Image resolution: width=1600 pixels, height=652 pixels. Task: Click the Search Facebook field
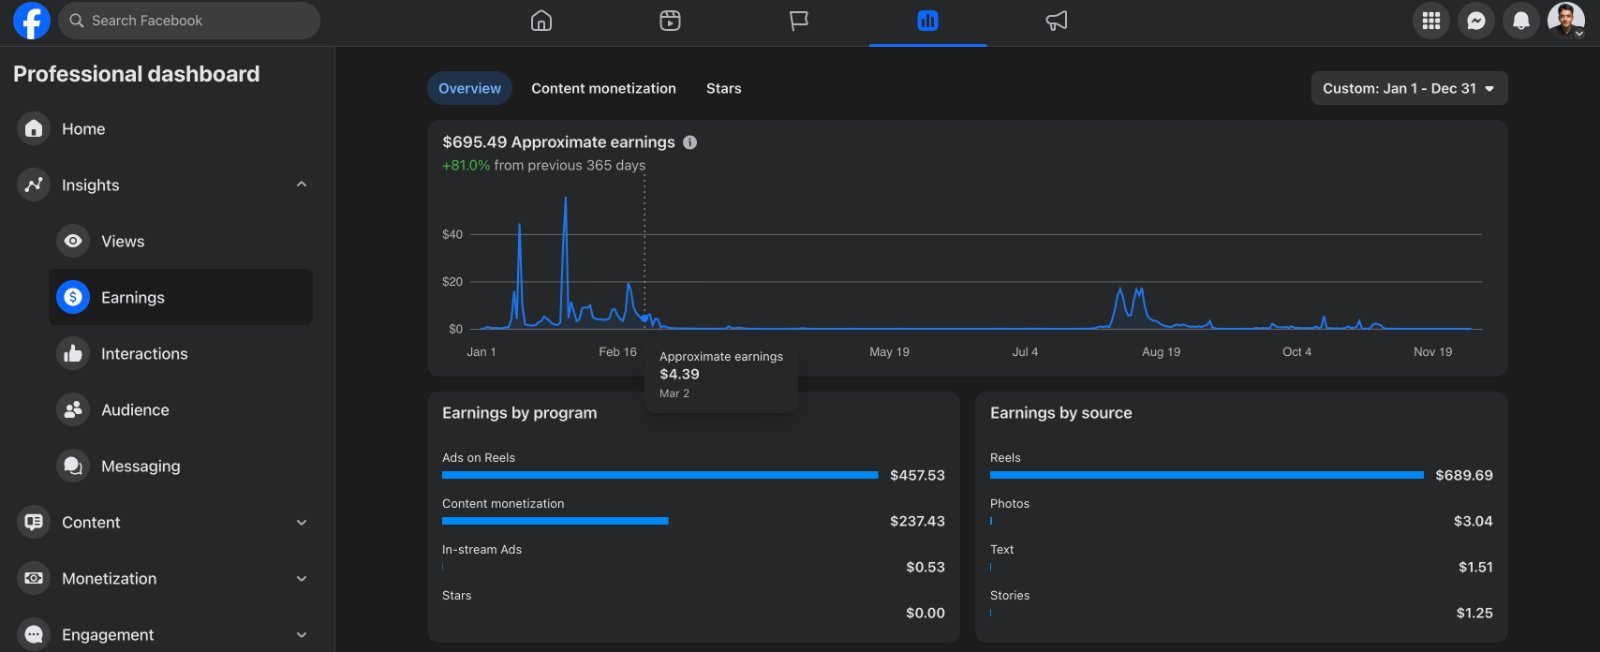[x=189, y=21]
